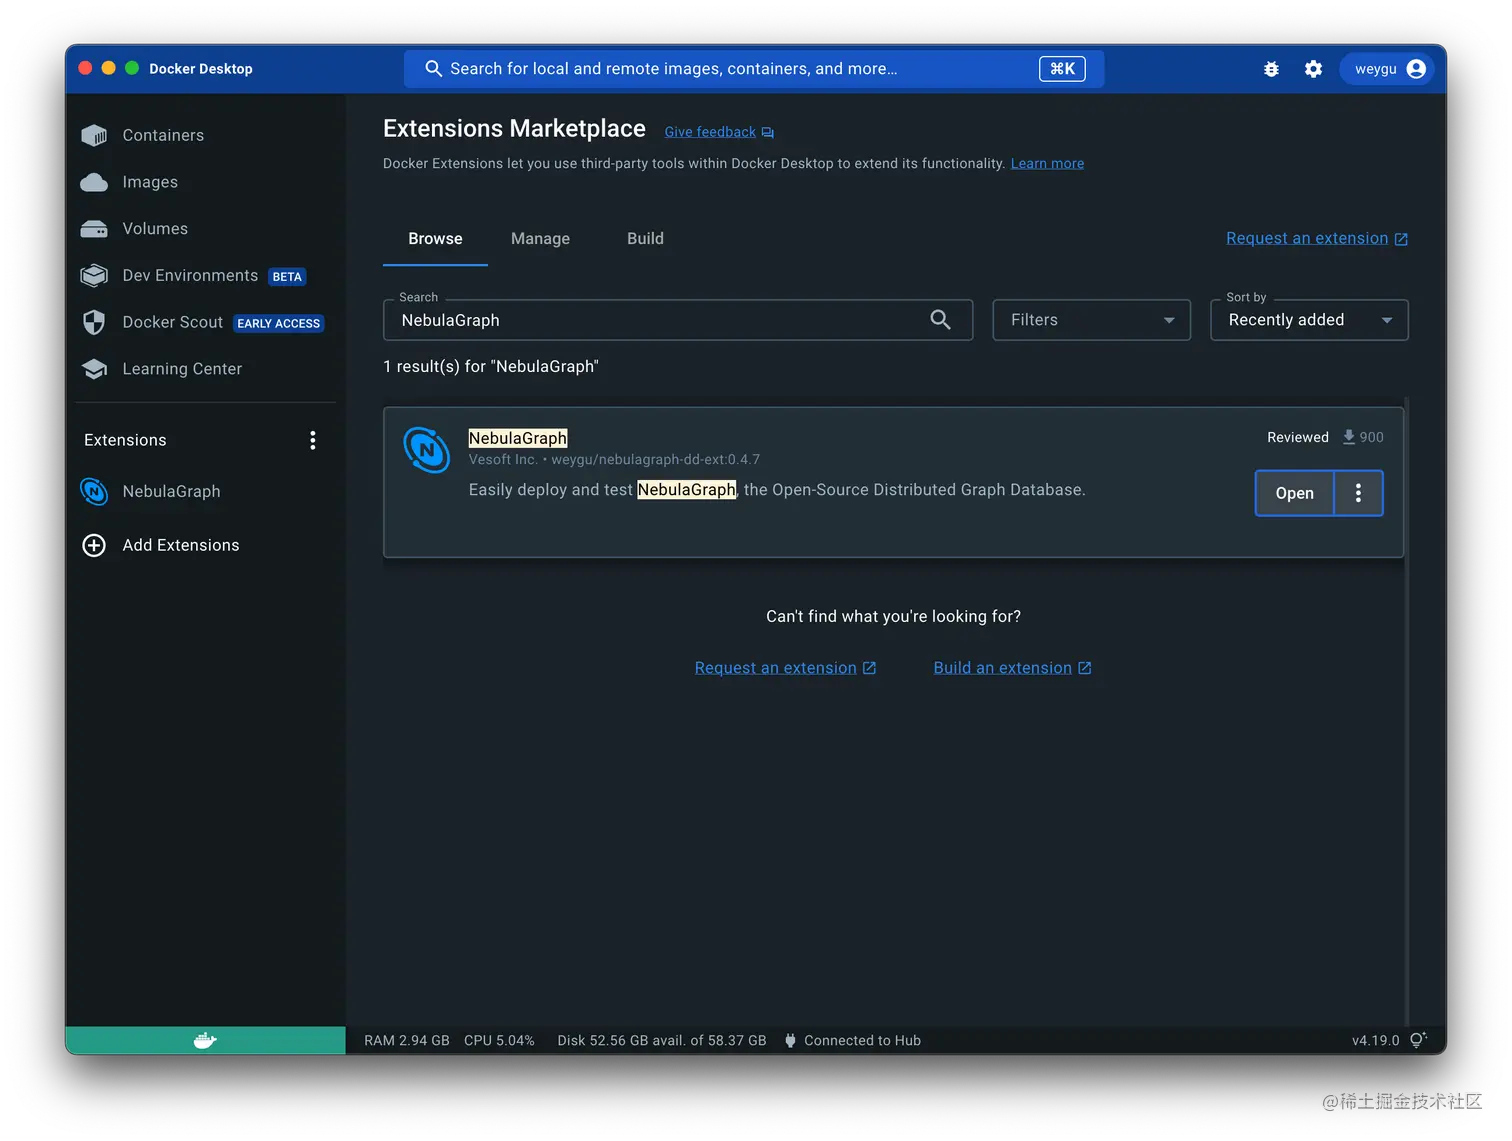The width and height of the screenshot is (1512, 1141).
Task: Click the Extensions Marketplace heading
Action: [514, 129]
